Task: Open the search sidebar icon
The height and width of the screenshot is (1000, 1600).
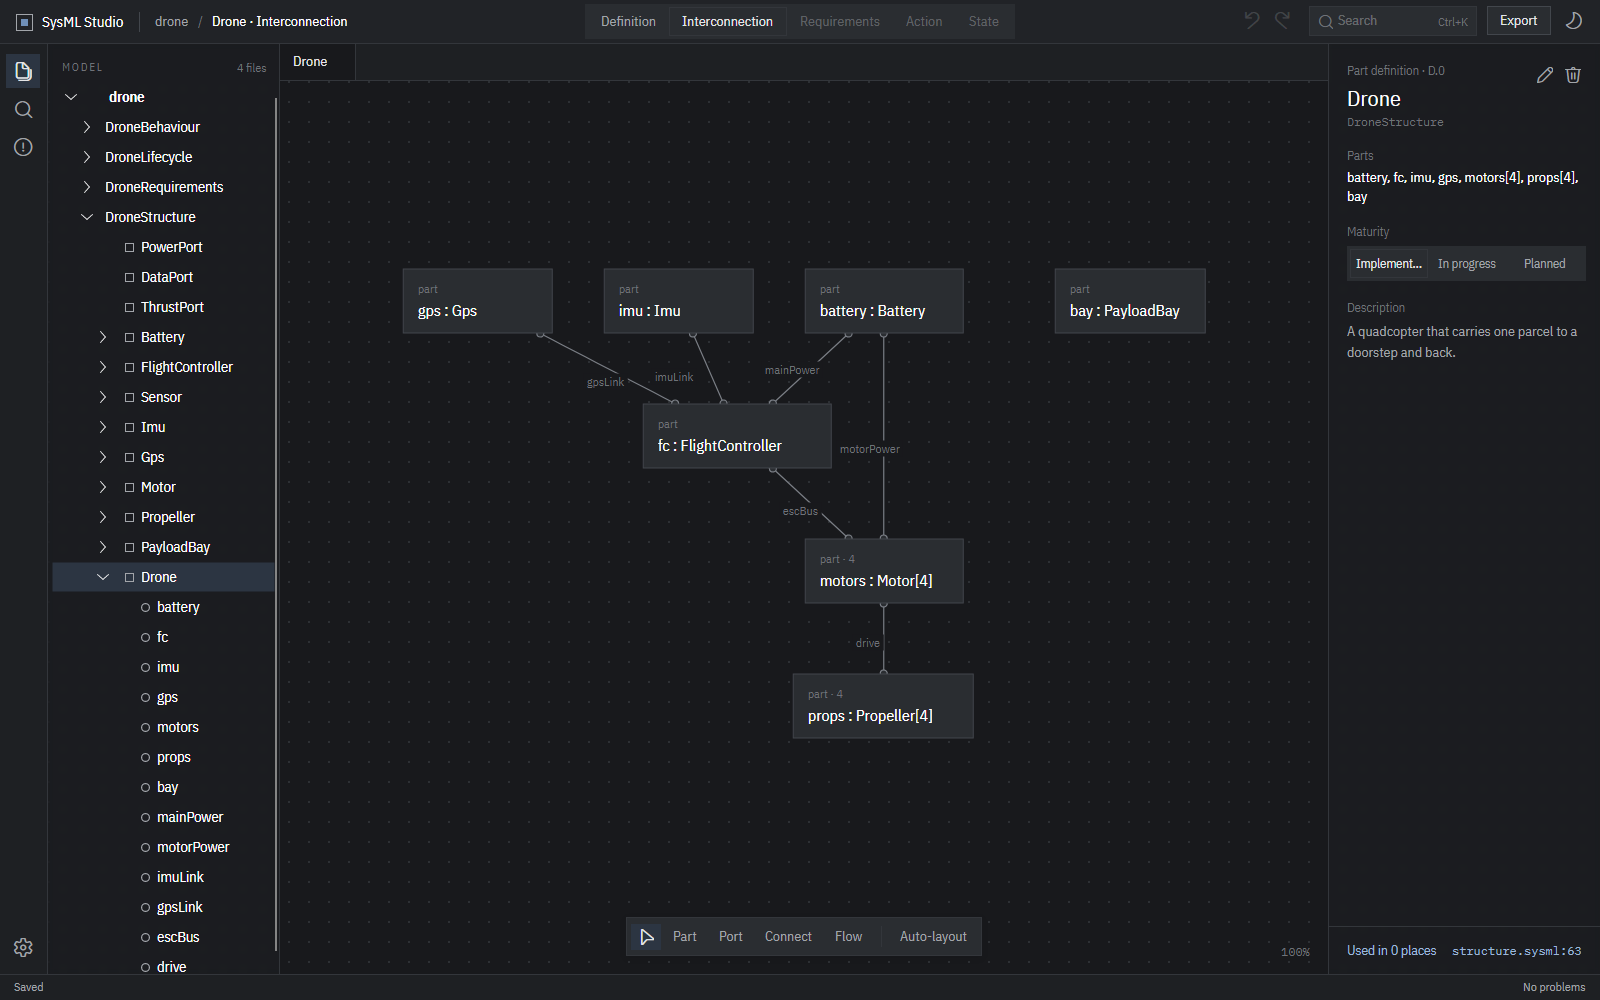Action: pos(23,109)
